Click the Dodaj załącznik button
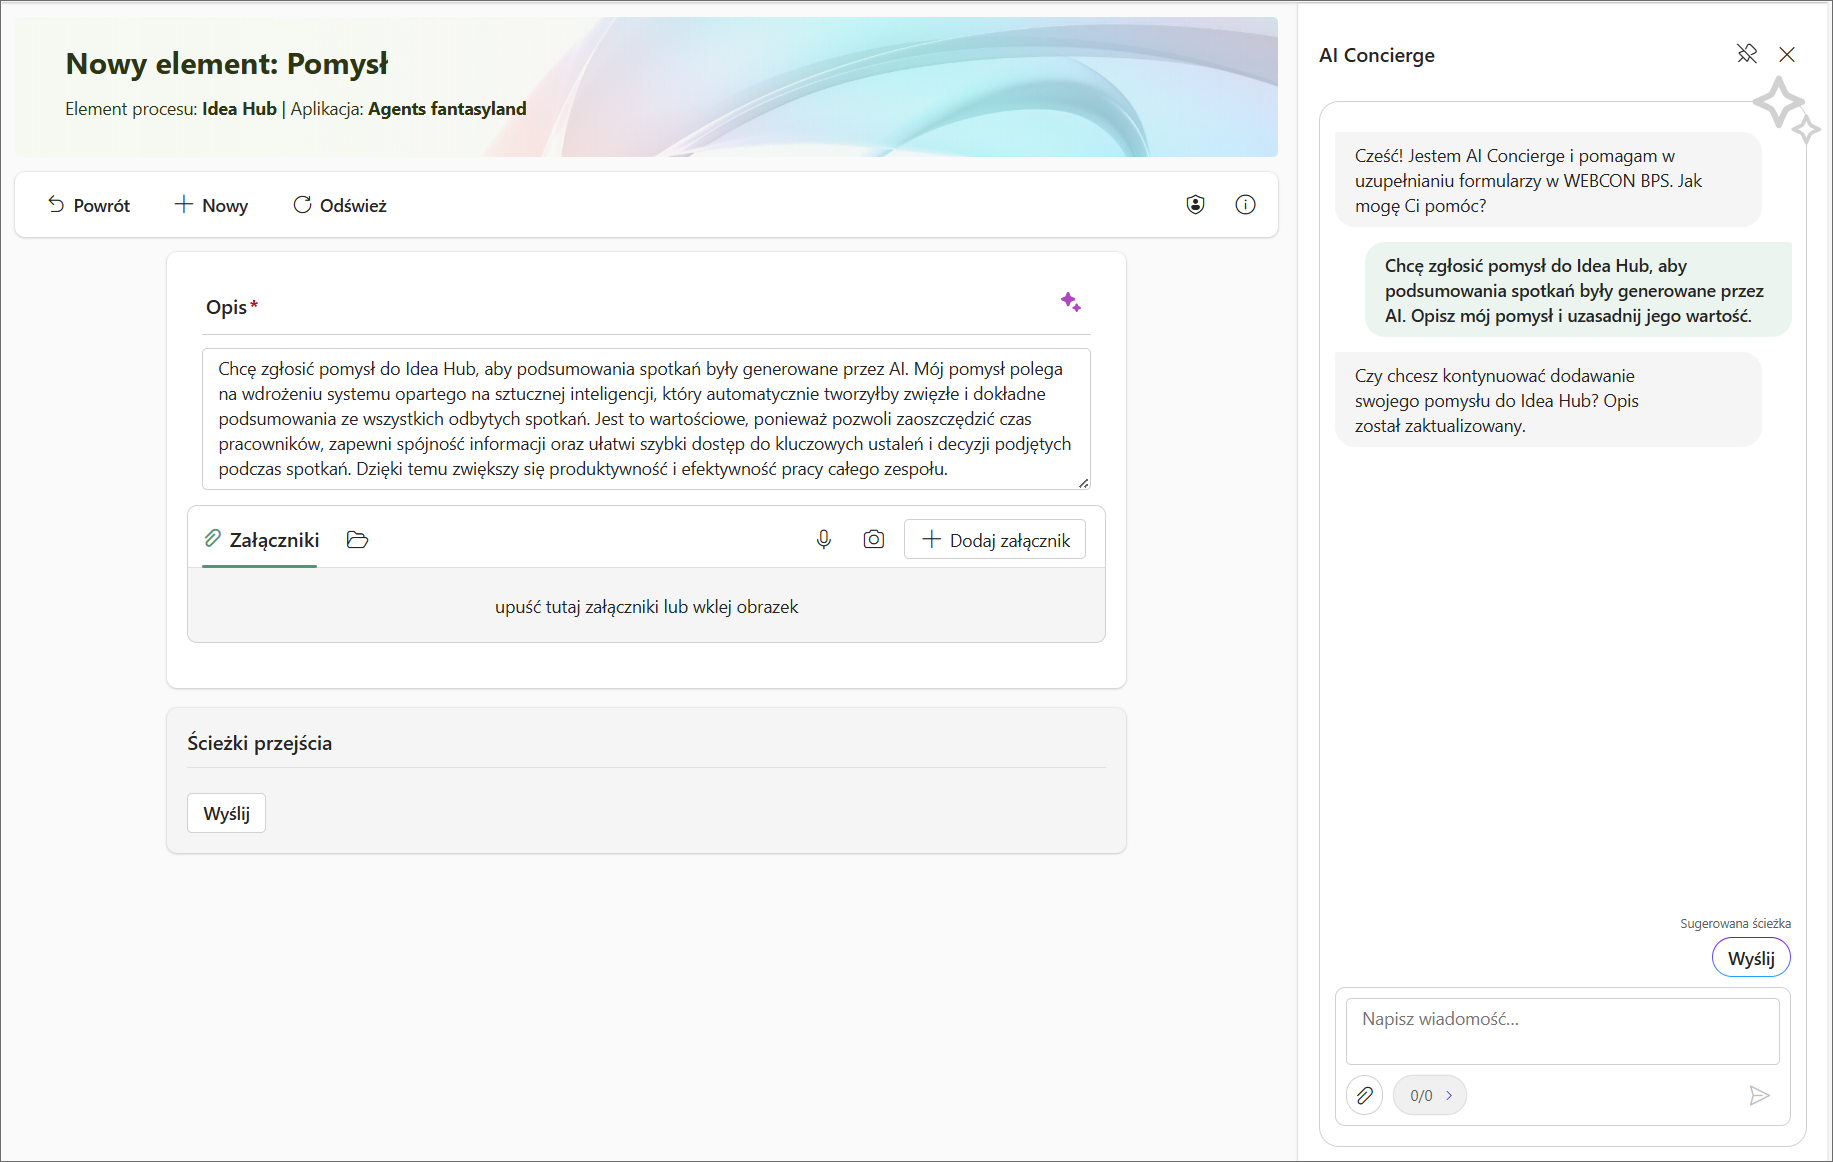This screenshot has width=1833, height=1162. tap(994, 539)
